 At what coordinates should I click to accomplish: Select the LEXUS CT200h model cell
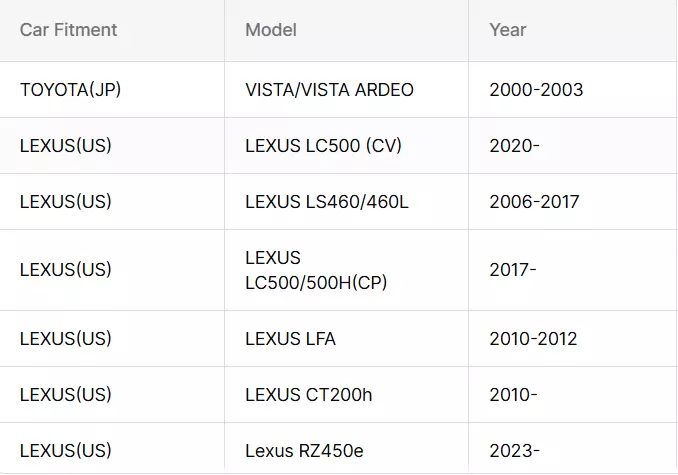coord(308,395)
